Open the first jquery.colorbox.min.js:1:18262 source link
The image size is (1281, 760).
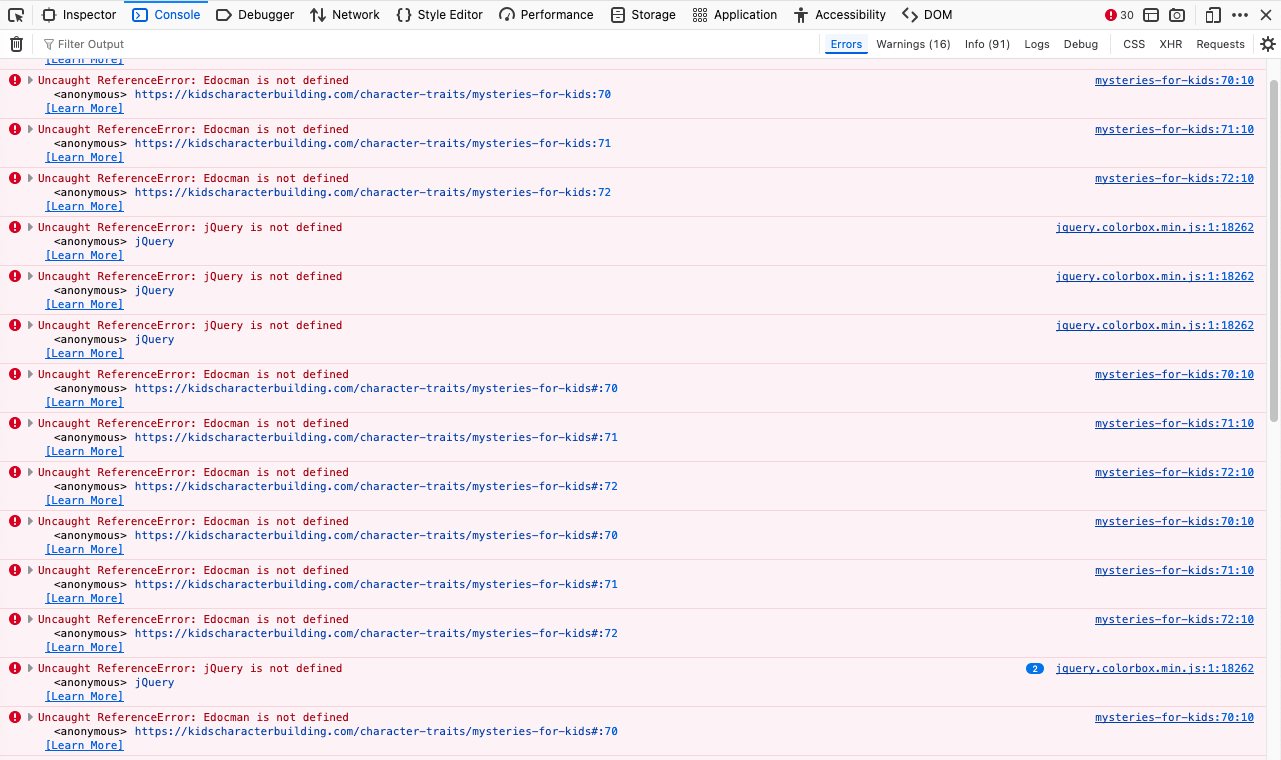pos(1155,227)
